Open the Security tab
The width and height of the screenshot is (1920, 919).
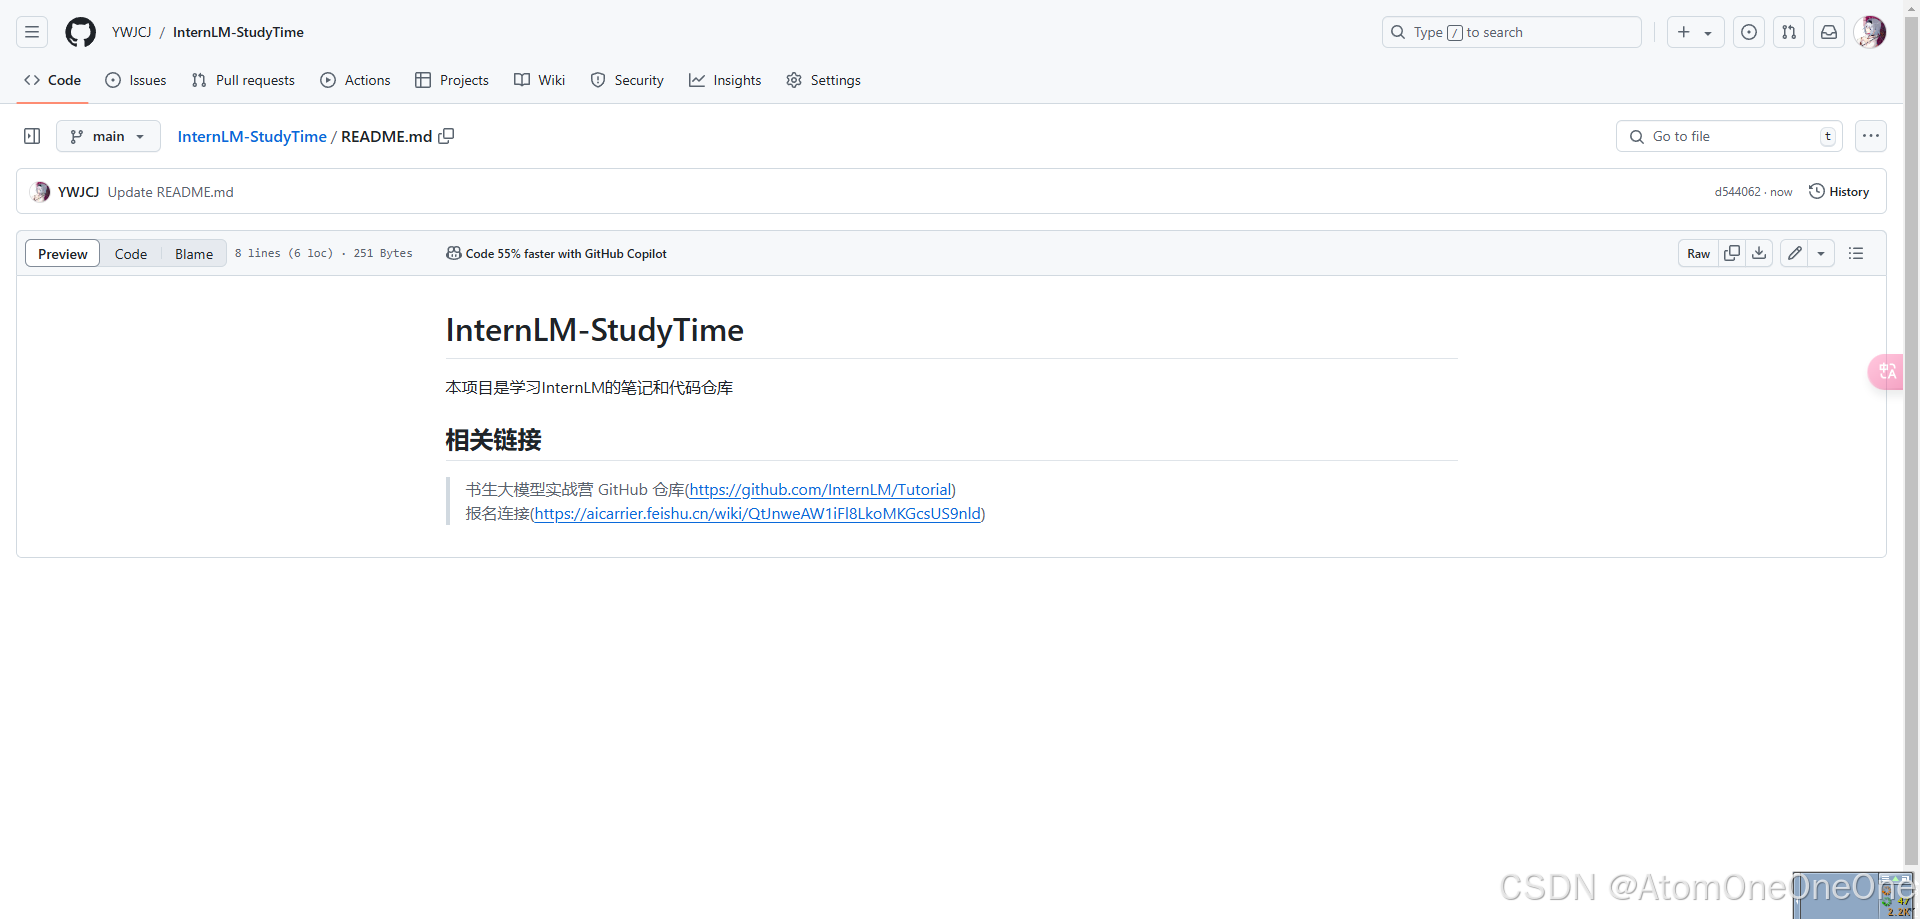(x=627, y=80)
